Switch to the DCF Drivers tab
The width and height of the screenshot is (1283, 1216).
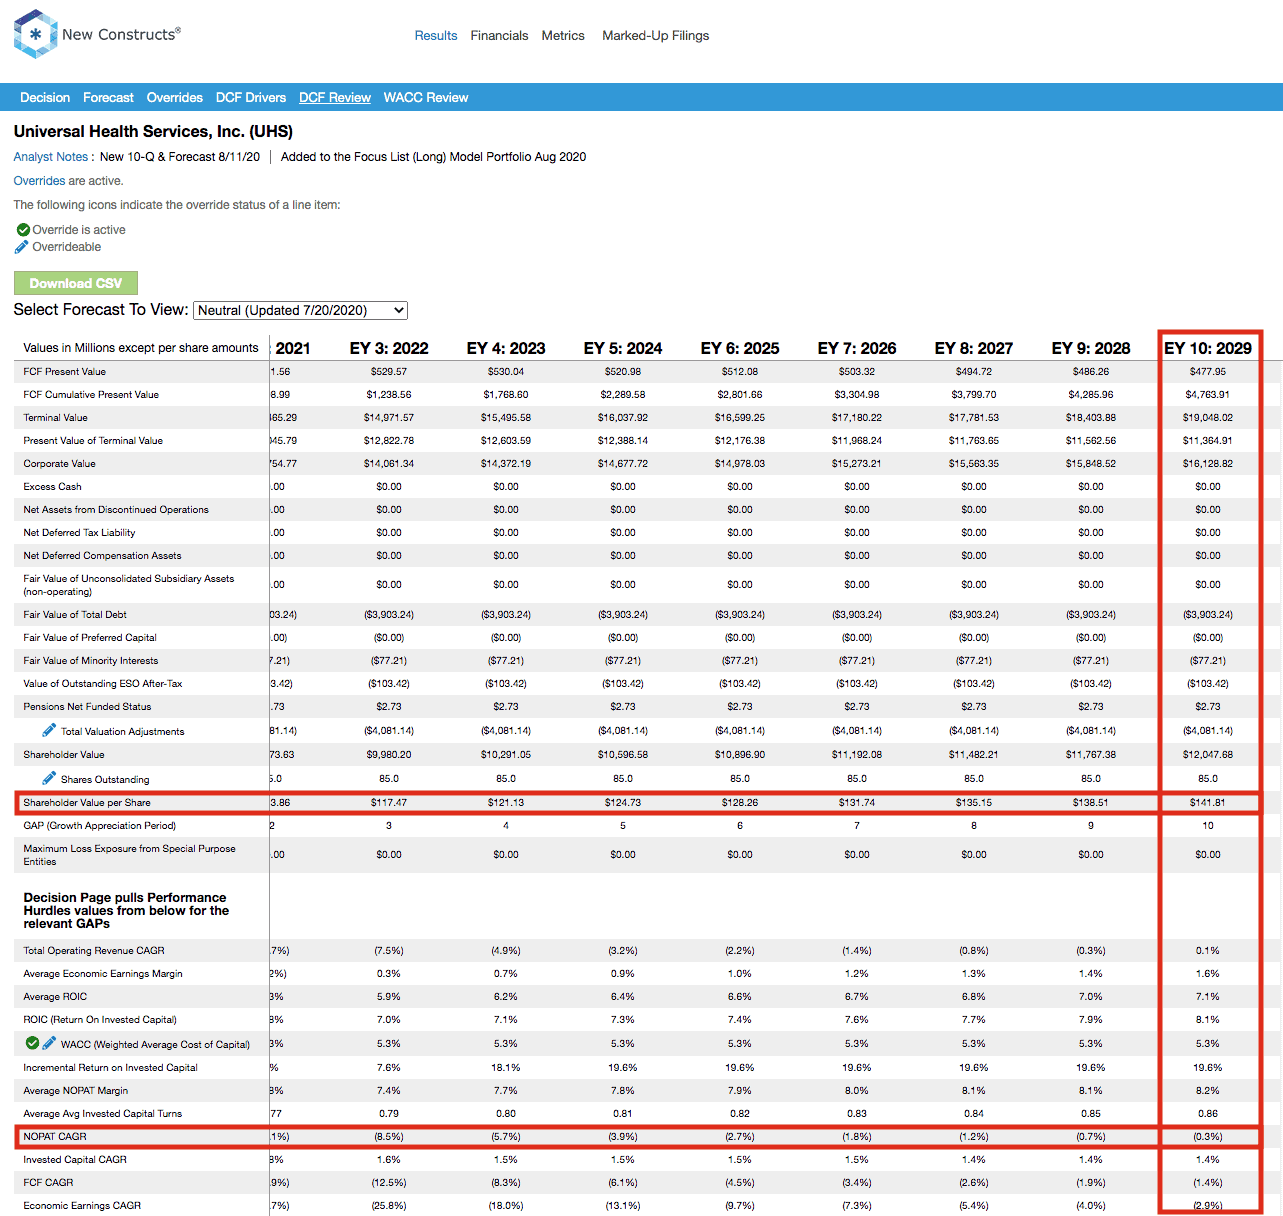point(251,97)
